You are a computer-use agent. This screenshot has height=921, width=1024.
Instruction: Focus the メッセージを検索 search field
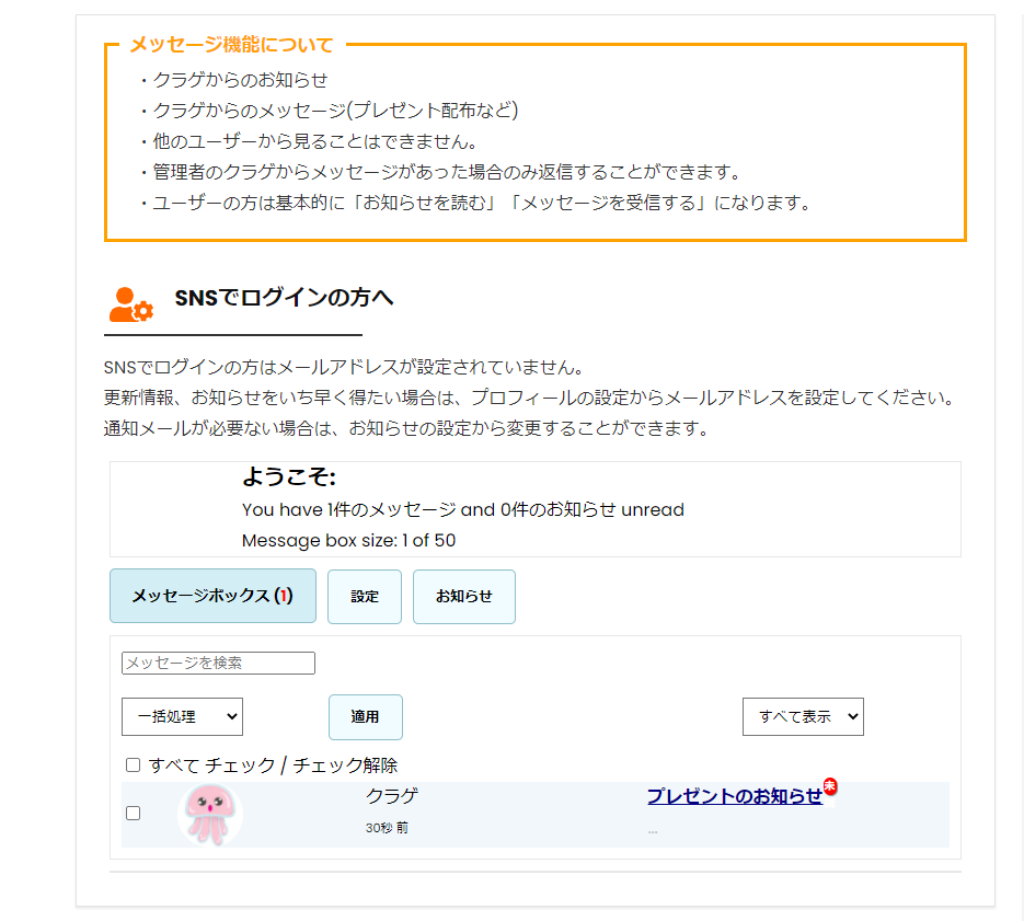pos(218,663)
